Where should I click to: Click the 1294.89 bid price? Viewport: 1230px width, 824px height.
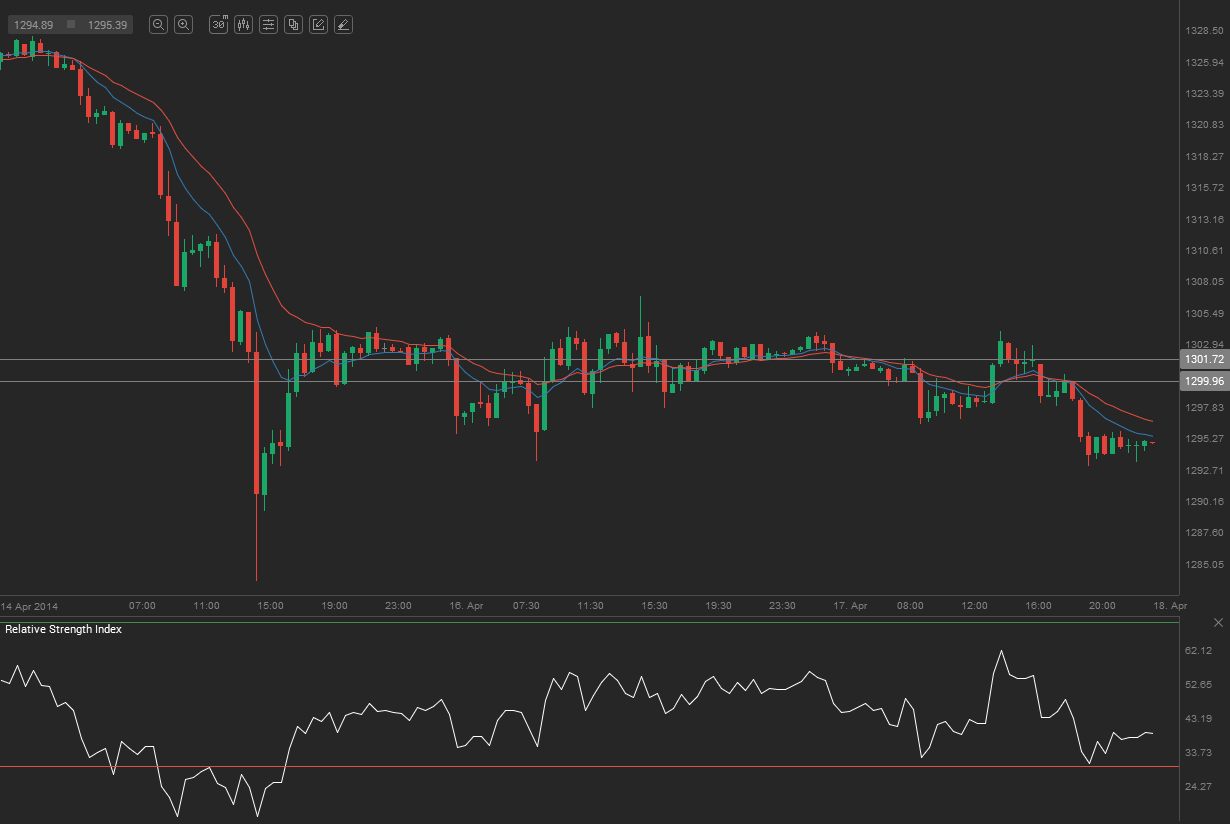coord(33,25)
